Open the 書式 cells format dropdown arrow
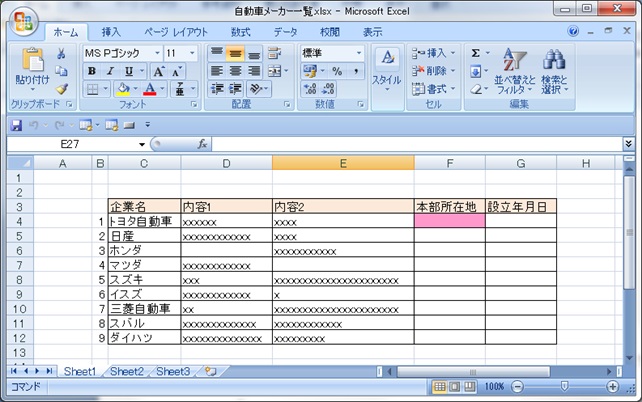Image resolution: width=642 pixels, height=402 pixels. (x=453, y=88)
